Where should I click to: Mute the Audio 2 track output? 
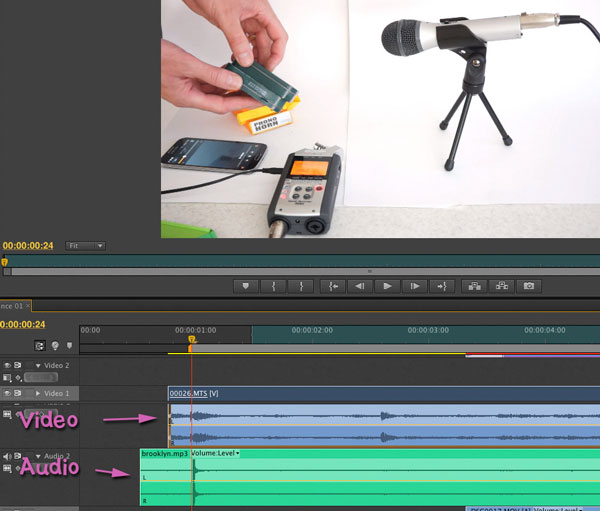point(7,456)
